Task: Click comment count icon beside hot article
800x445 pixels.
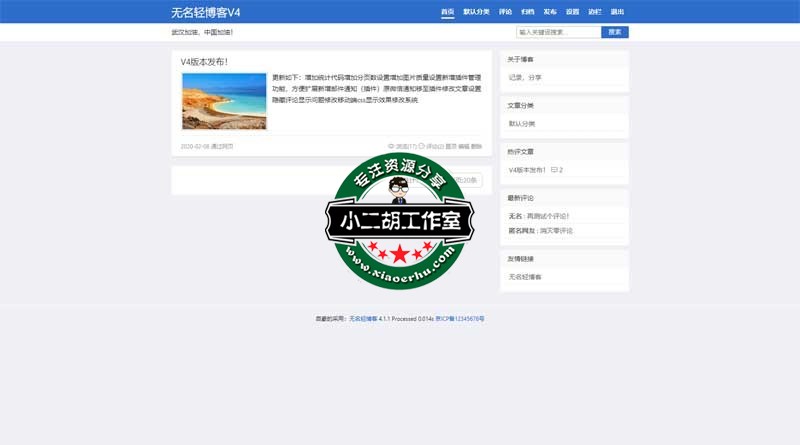Action: pyautogui.click(x=554, y=170)
